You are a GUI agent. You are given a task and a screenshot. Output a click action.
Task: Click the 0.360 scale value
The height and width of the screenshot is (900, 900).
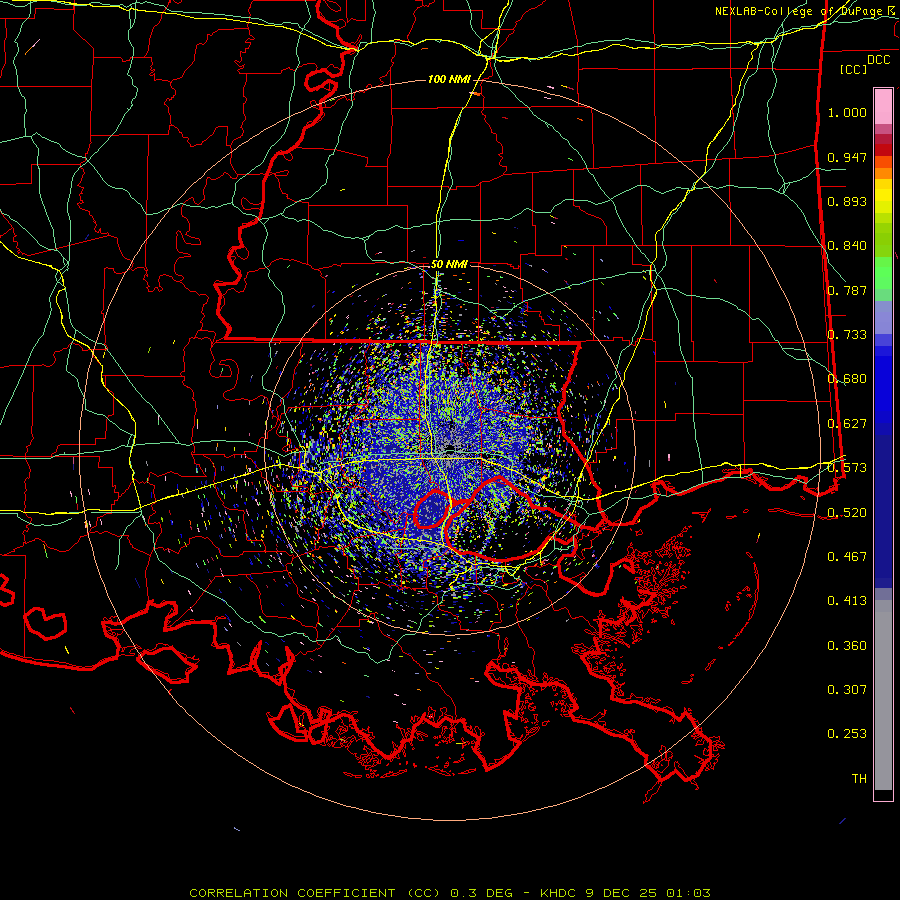click(847, 646)
